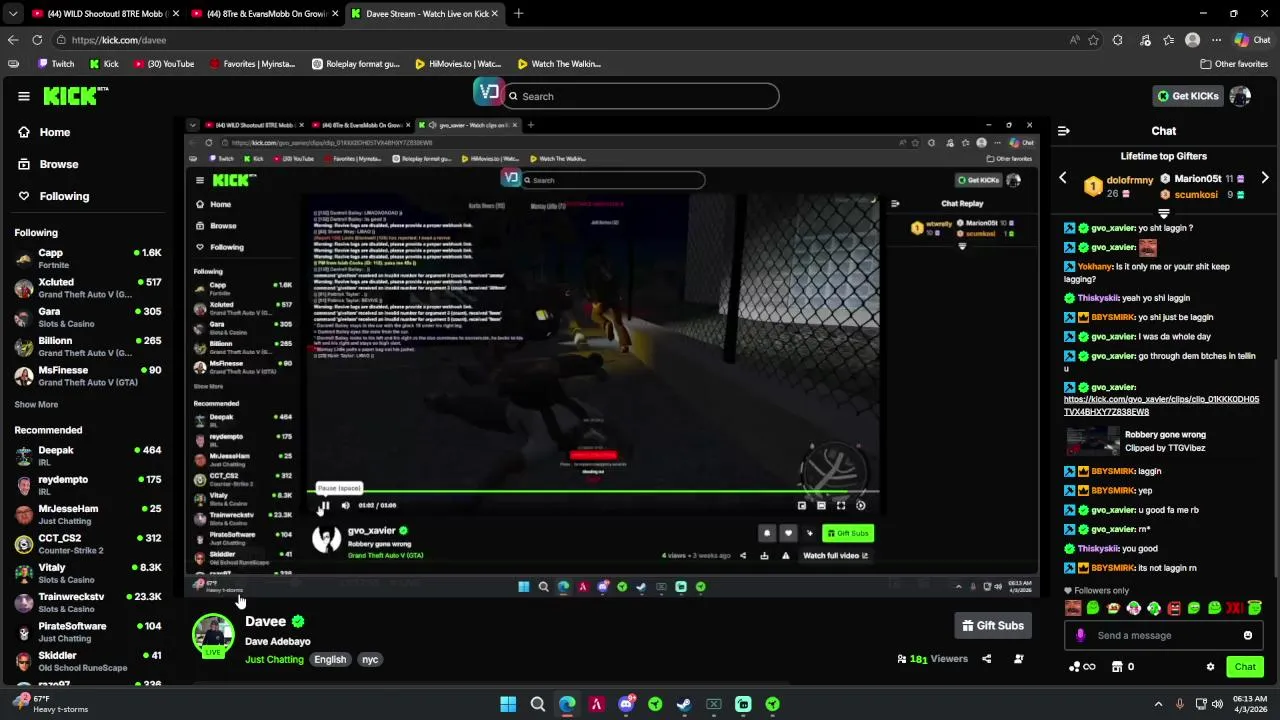Open Copilot Chat in the browser toolbar

pos(1251,40)
